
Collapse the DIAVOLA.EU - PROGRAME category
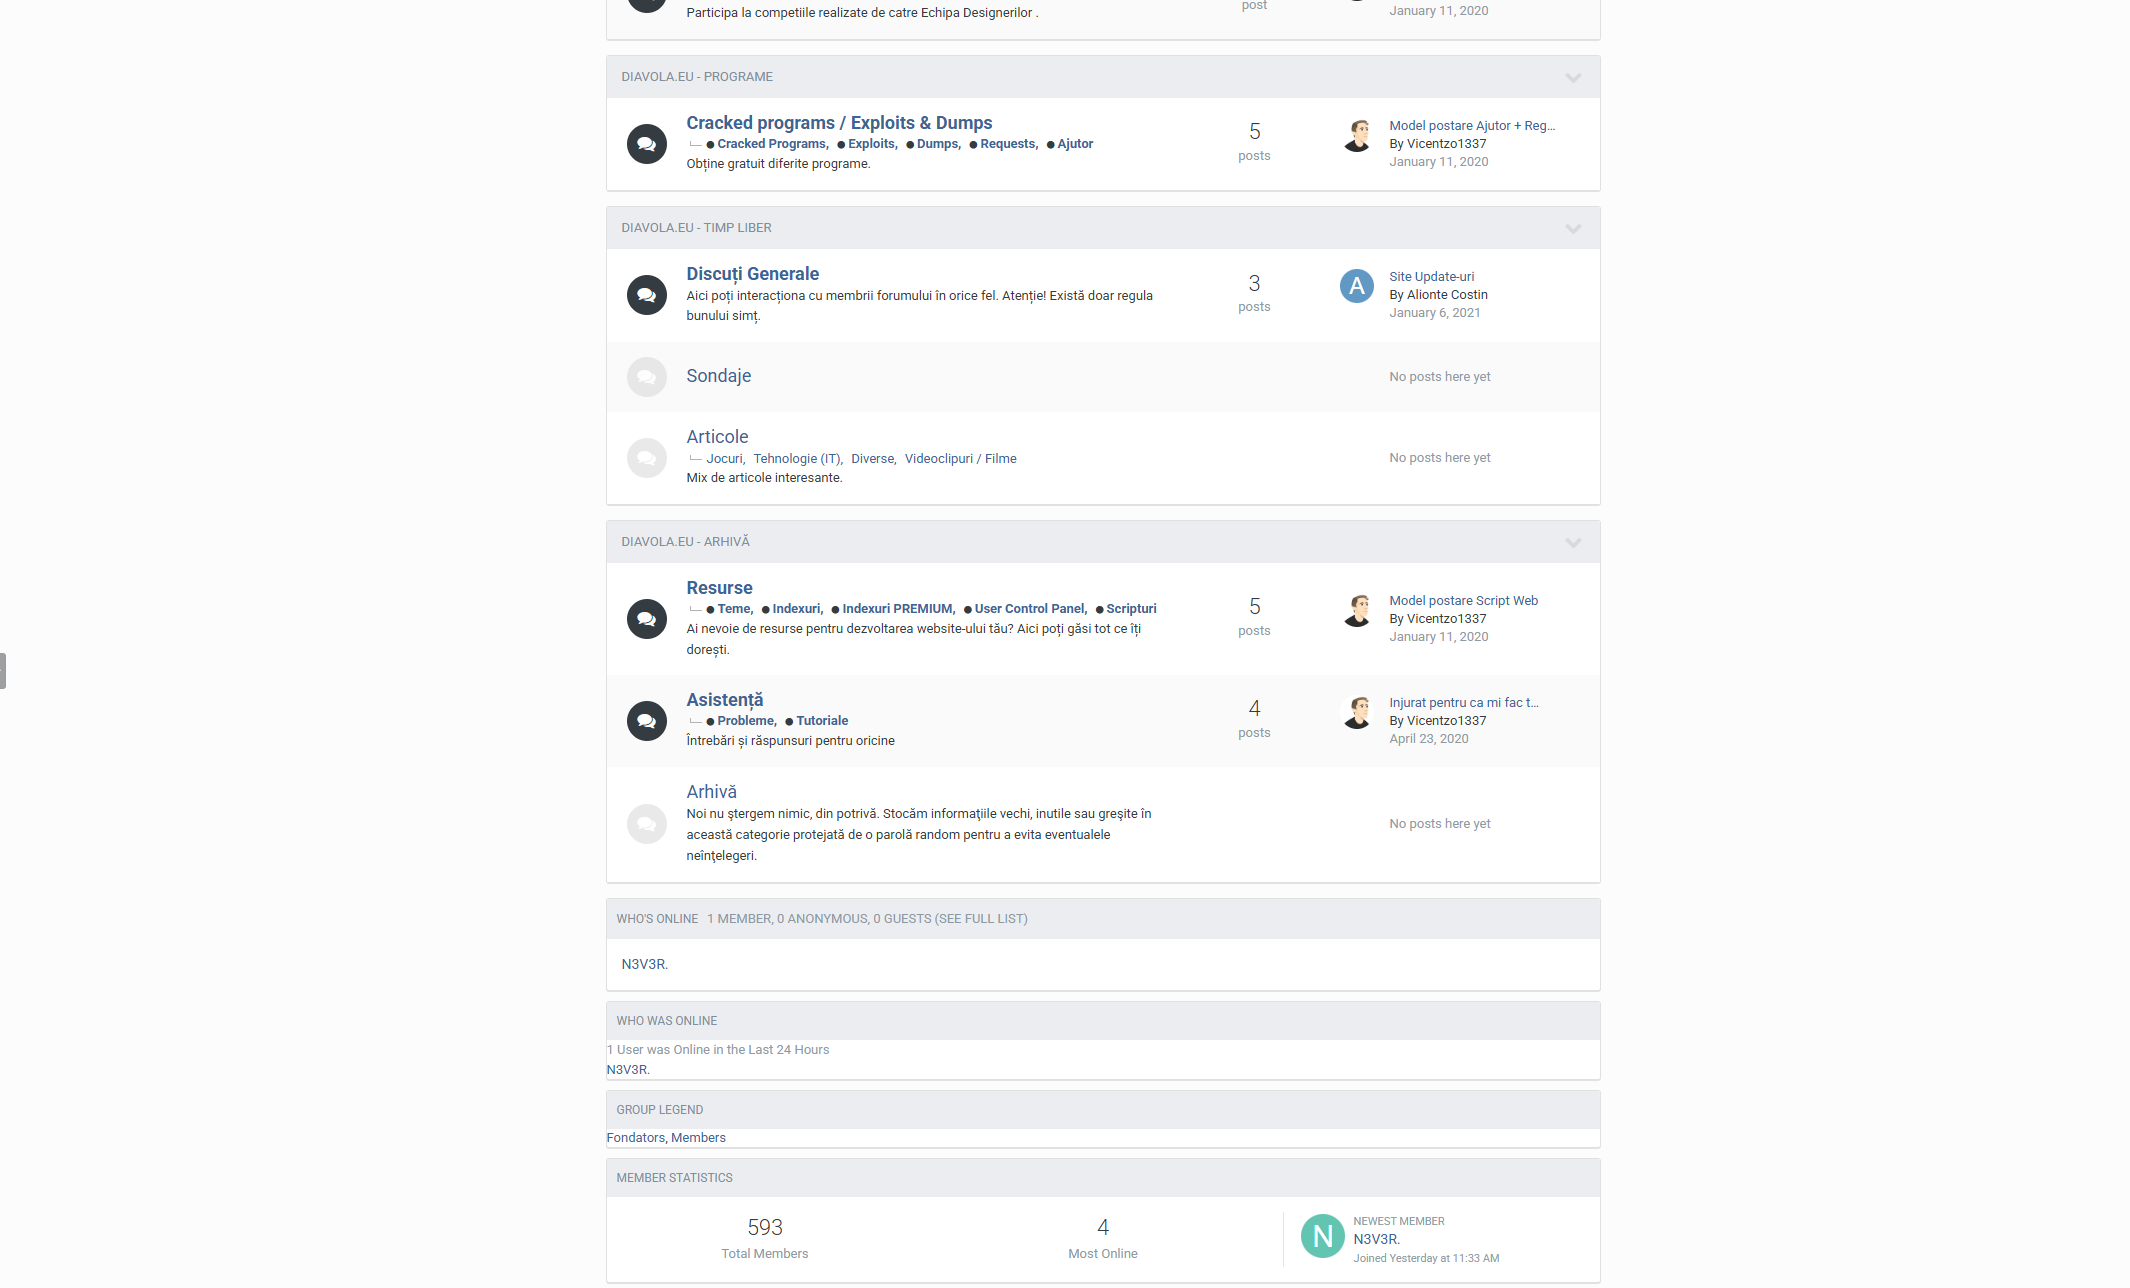pos(1573,78)
